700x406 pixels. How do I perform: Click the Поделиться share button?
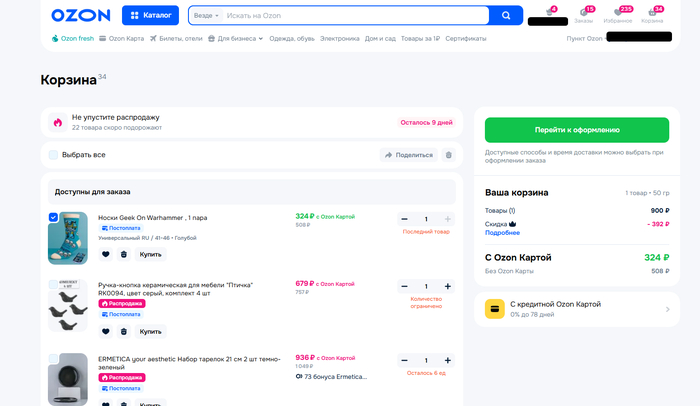[408, 155]
